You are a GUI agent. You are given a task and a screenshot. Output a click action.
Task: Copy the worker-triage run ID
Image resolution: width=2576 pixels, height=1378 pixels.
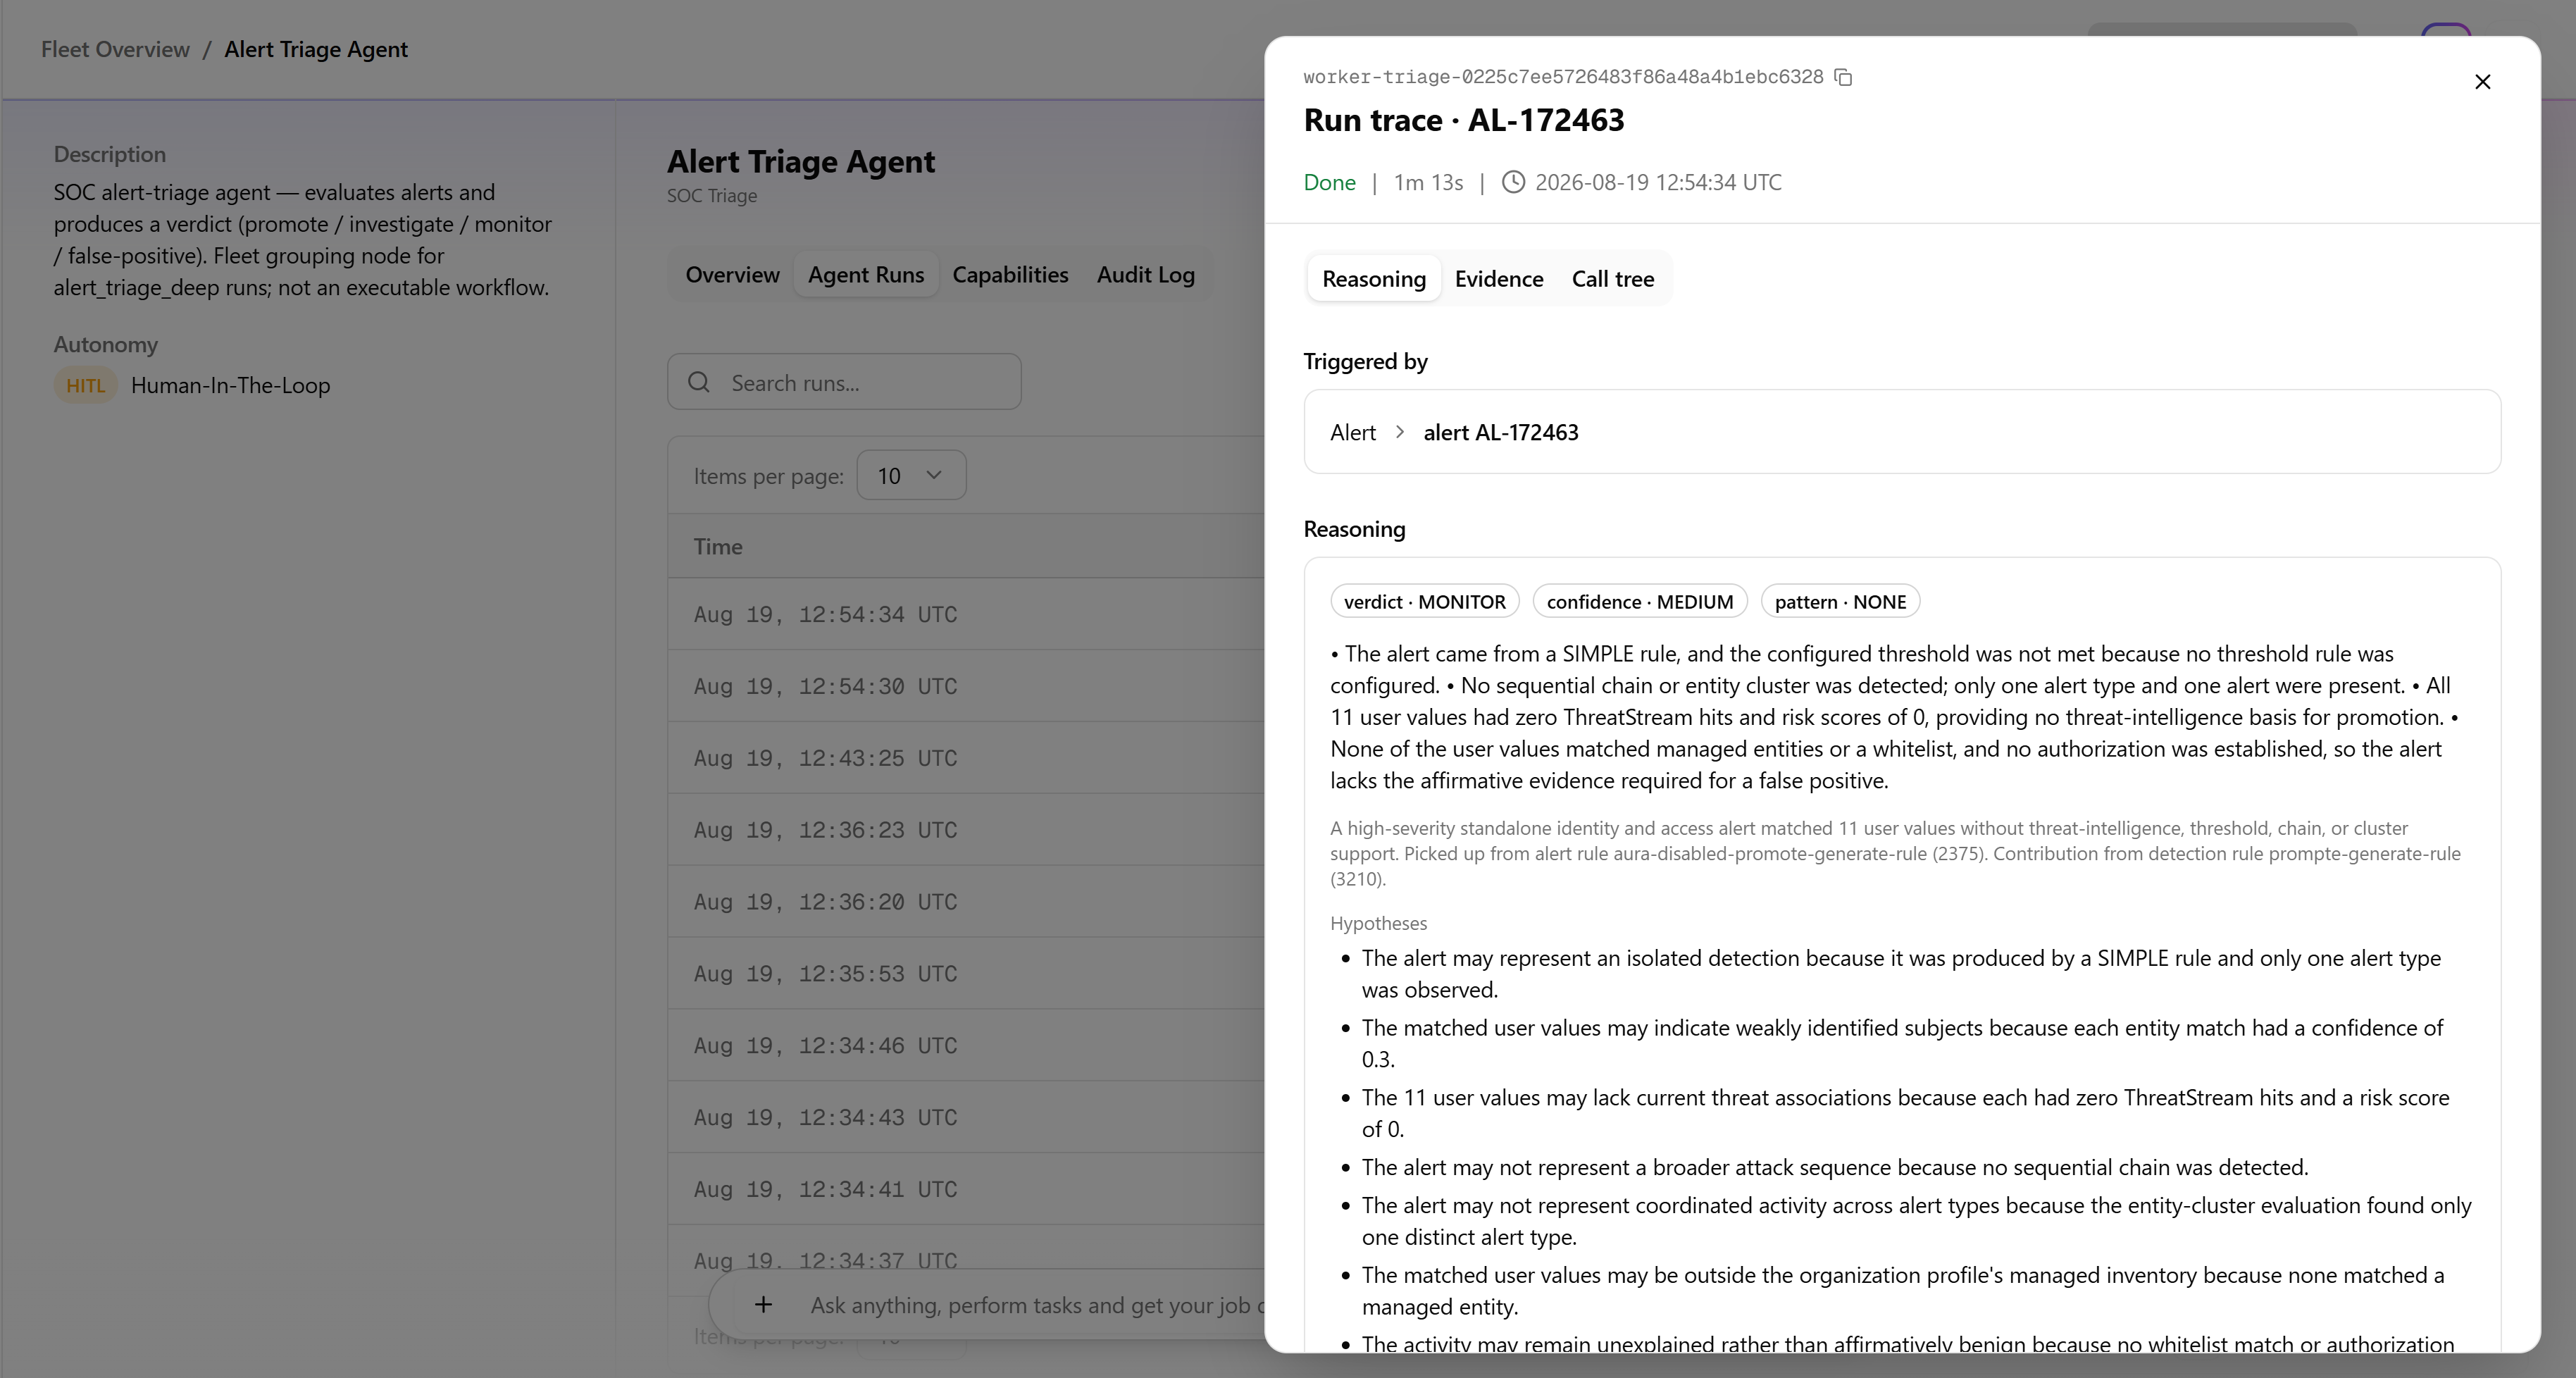(x=1844, y=77)
